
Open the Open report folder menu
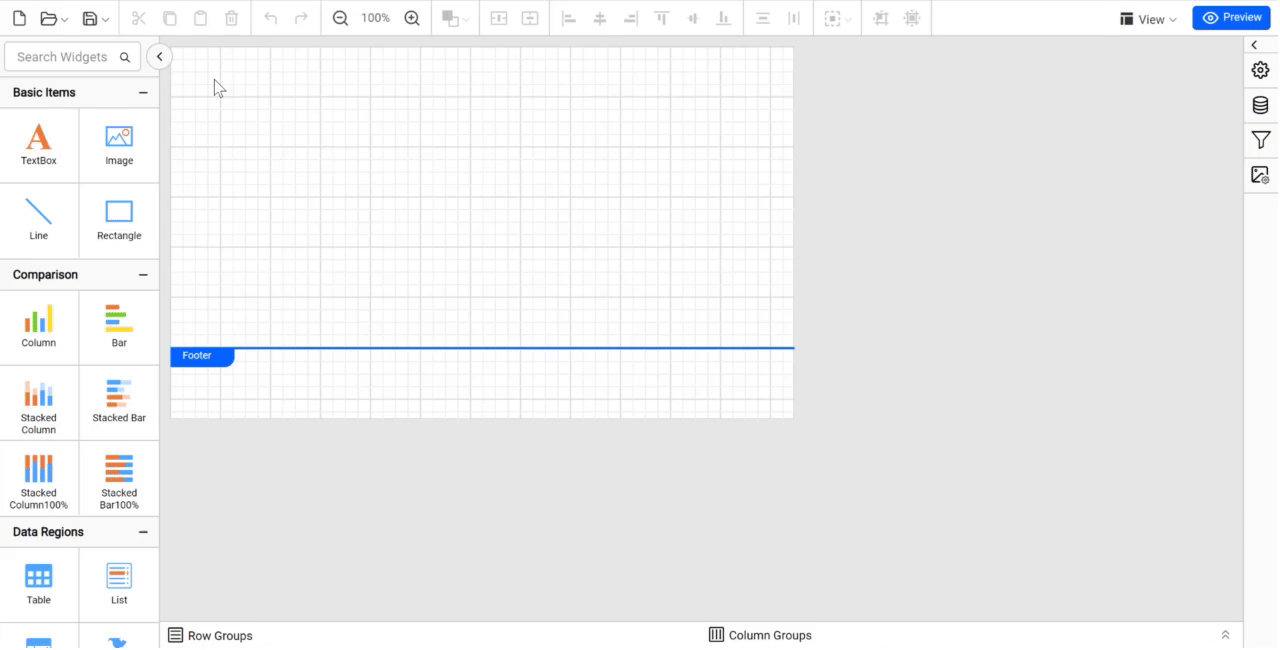[54, 18]
